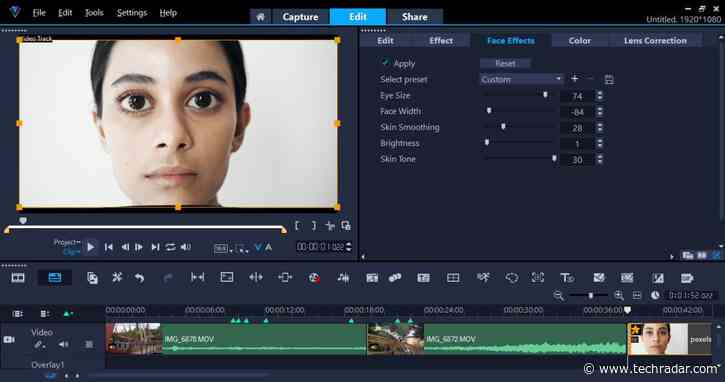Open the Split Screen template tool
This screenshot has width=725, height=382.
[x=453, y=278]
